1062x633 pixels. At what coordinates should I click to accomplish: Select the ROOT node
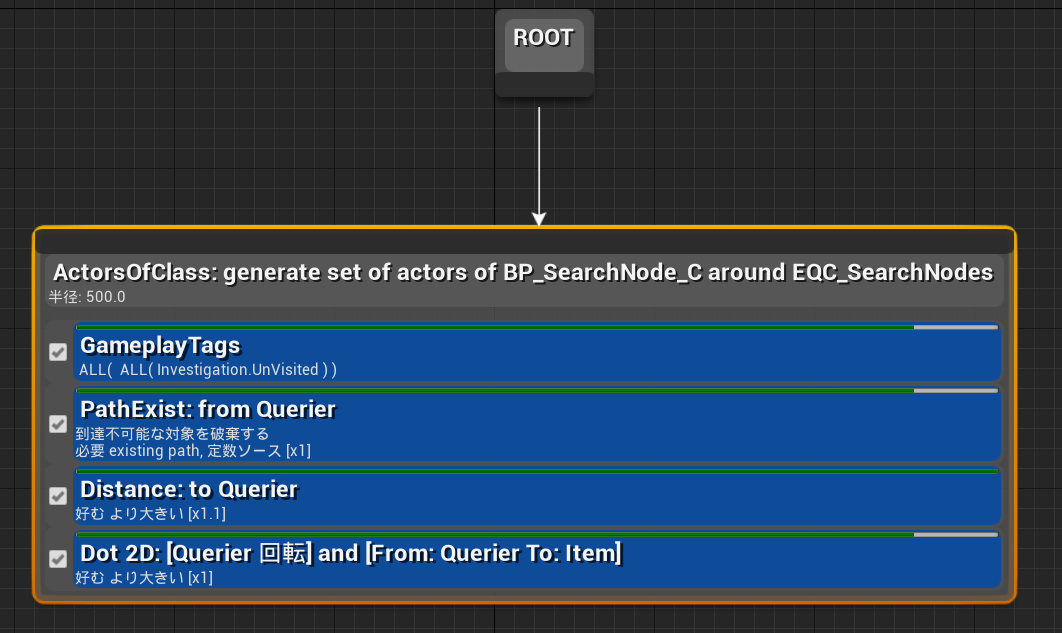[x=543, y=37]
